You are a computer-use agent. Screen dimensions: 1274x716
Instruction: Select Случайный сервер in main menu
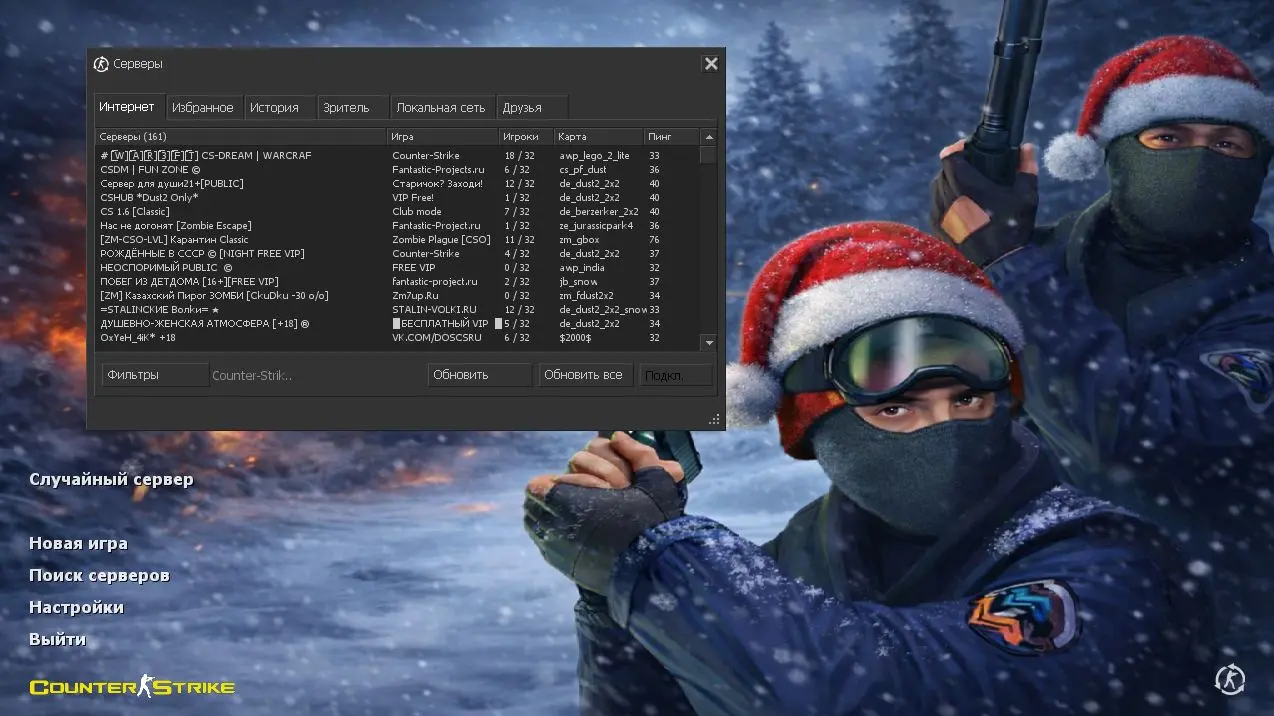point(111,479)
